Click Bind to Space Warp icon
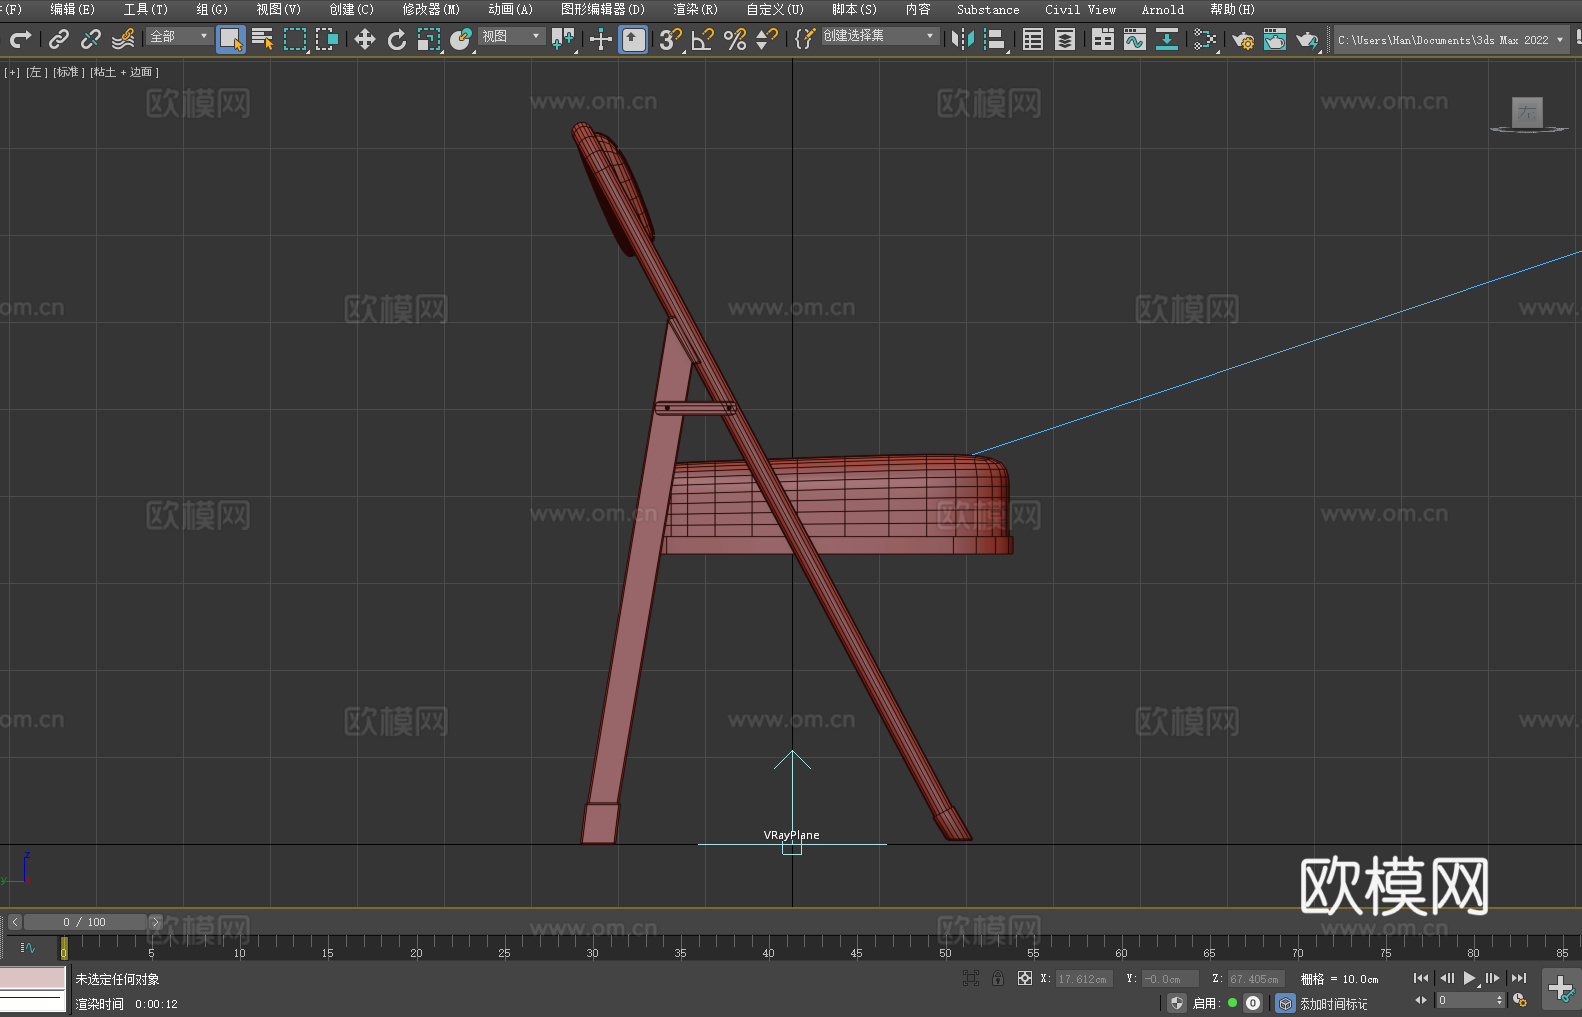This screenshot has height=1017, width=1582. pyautogui.click(x=123, y=39)
